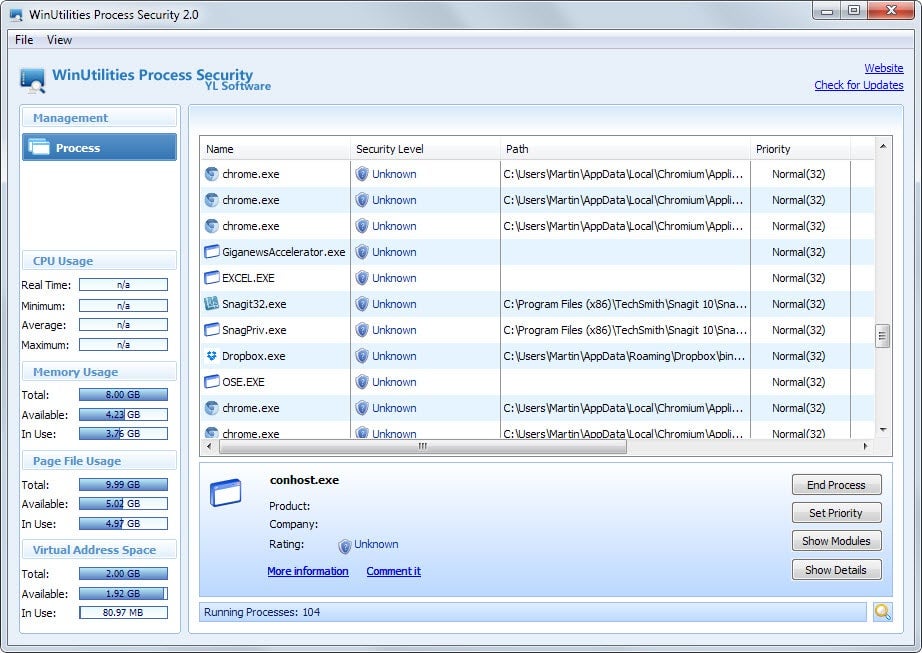Screen dimensions: 922x653
Task: Select the OSE.EXE process name
Action: point(243,381)
